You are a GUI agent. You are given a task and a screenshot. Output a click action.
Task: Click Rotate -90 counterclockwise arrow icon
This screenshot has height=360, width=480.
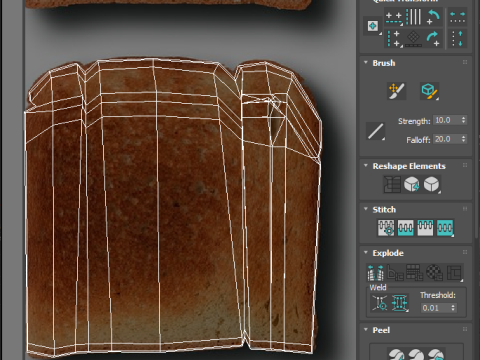point(433,17)
